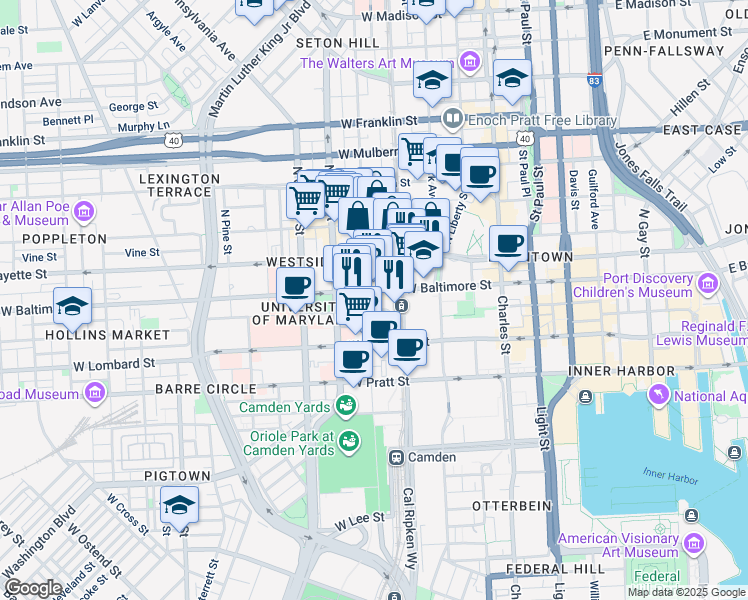Select American Visionary Art Museum icon
The width and height of the screenshot is (748, 600).
694,544
